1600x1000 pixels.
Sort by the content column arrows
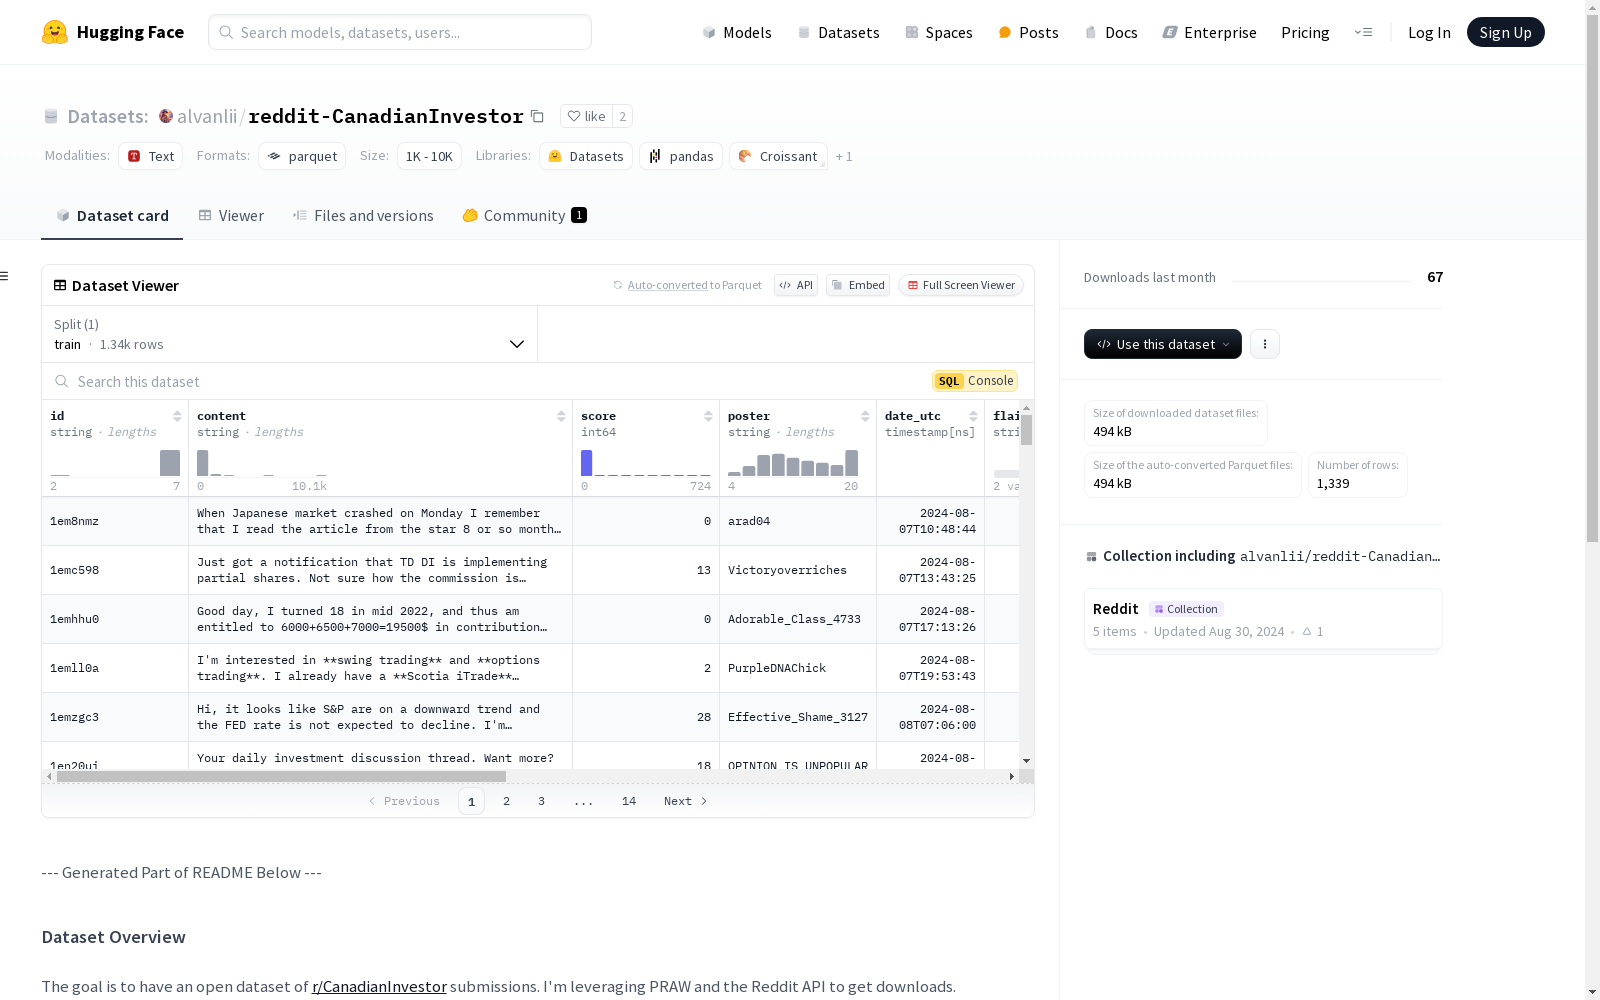point(561,416)
